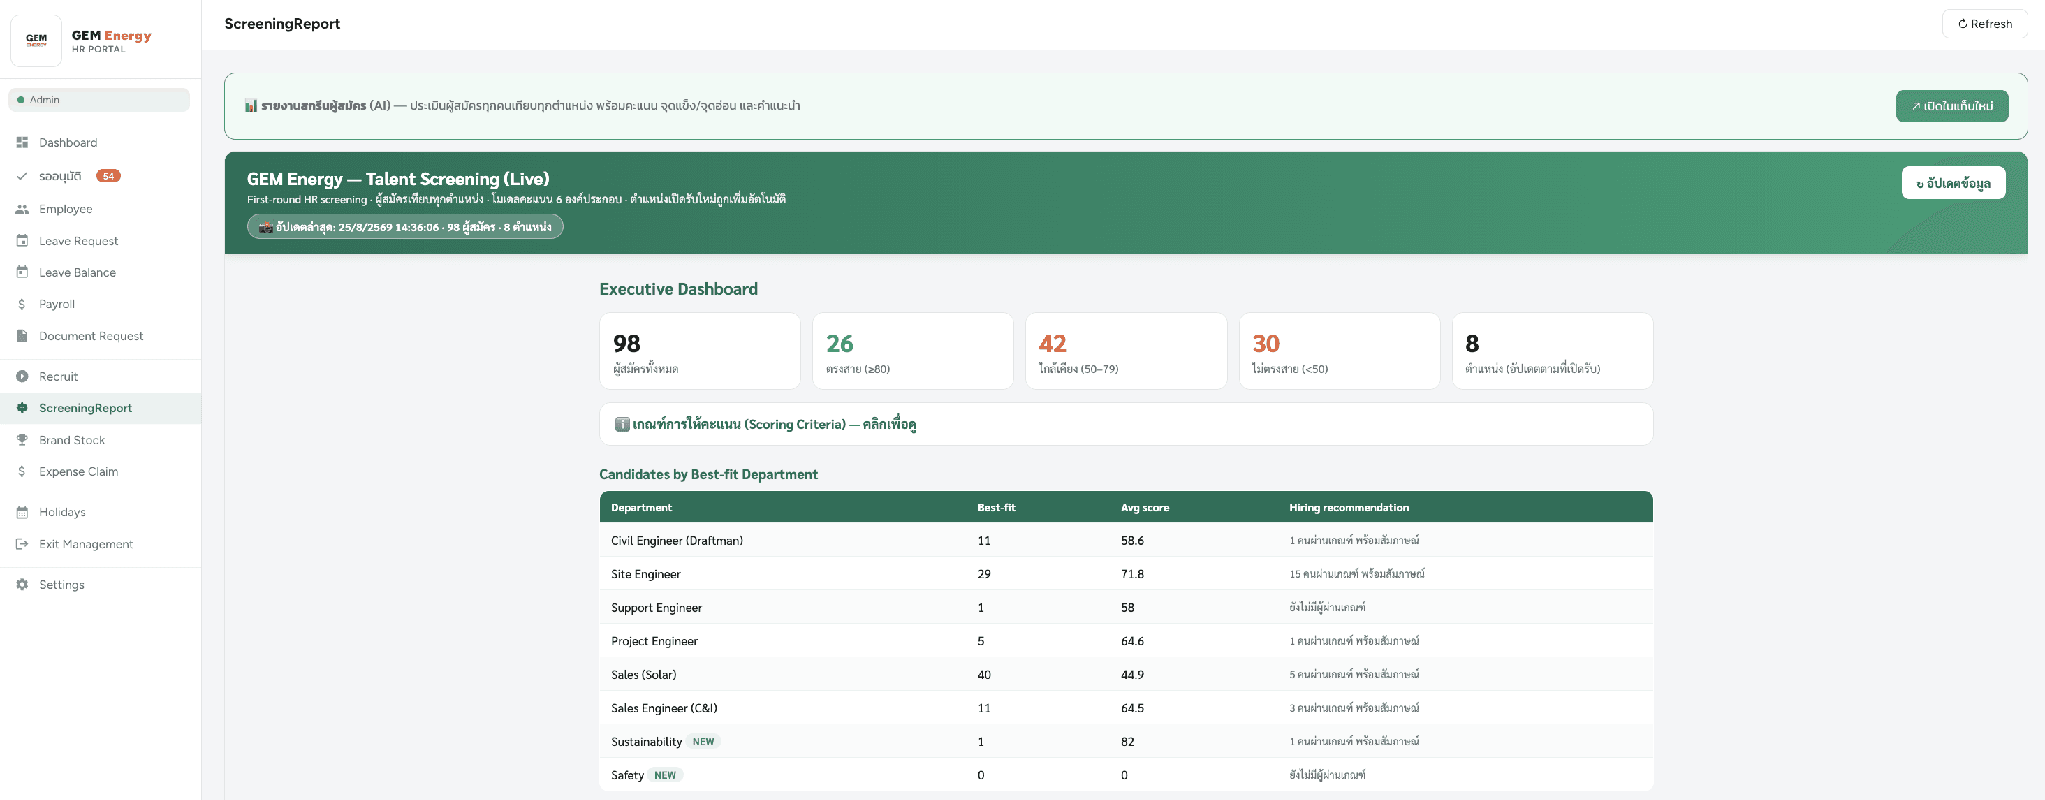Open the Dashboard menu item
2045x800 pixels.
[100, 143]
